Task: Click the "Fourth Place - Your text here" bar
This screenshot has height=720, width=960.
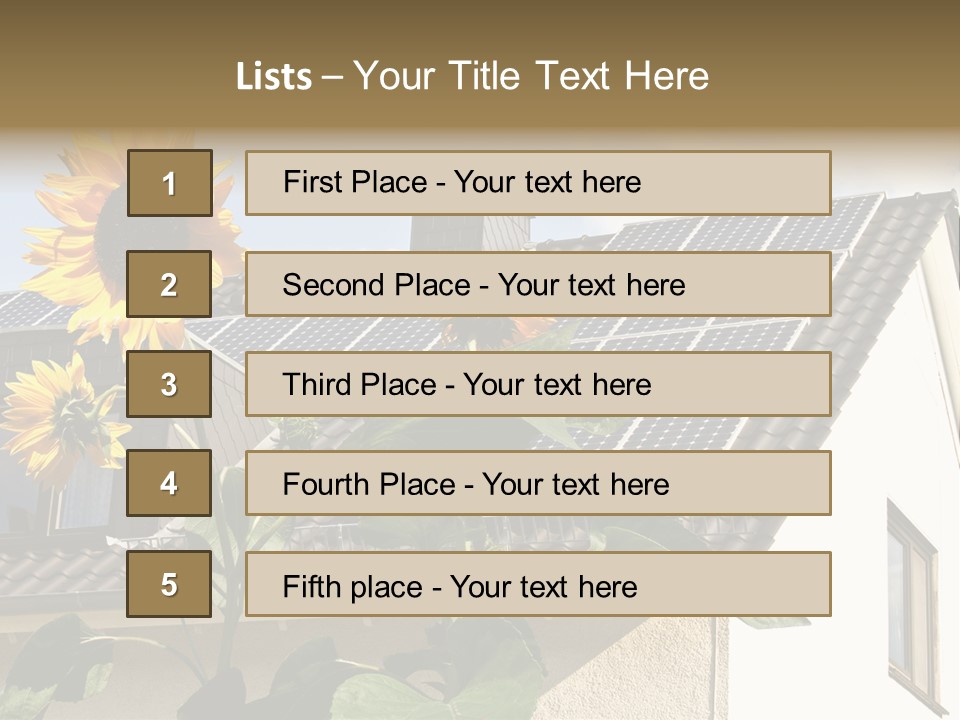Action: tap(538, 484)
